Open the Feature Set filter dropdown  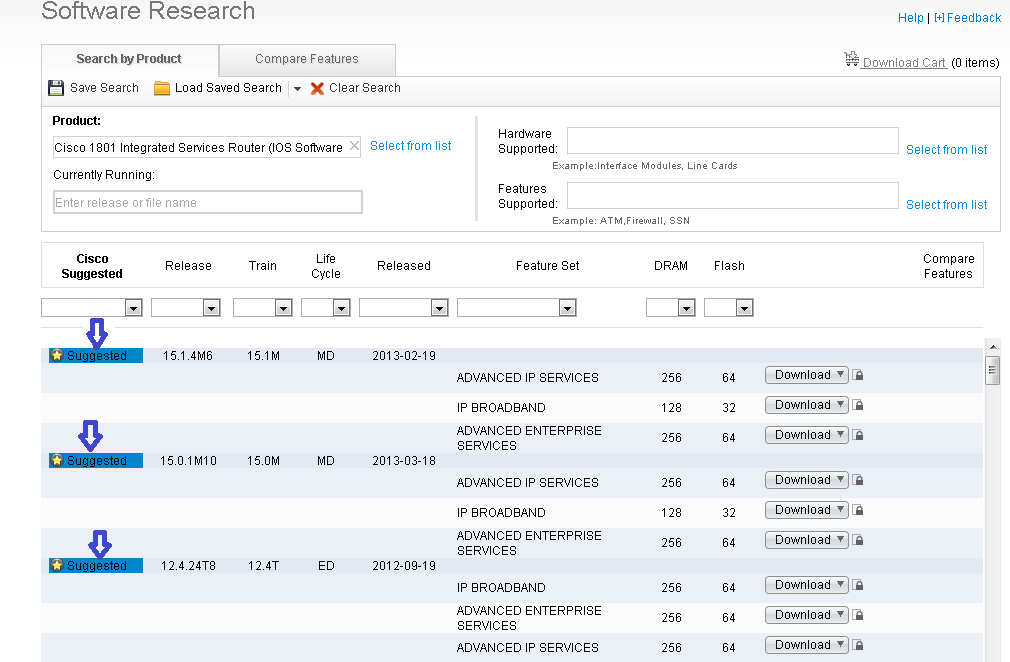(567, 308)
